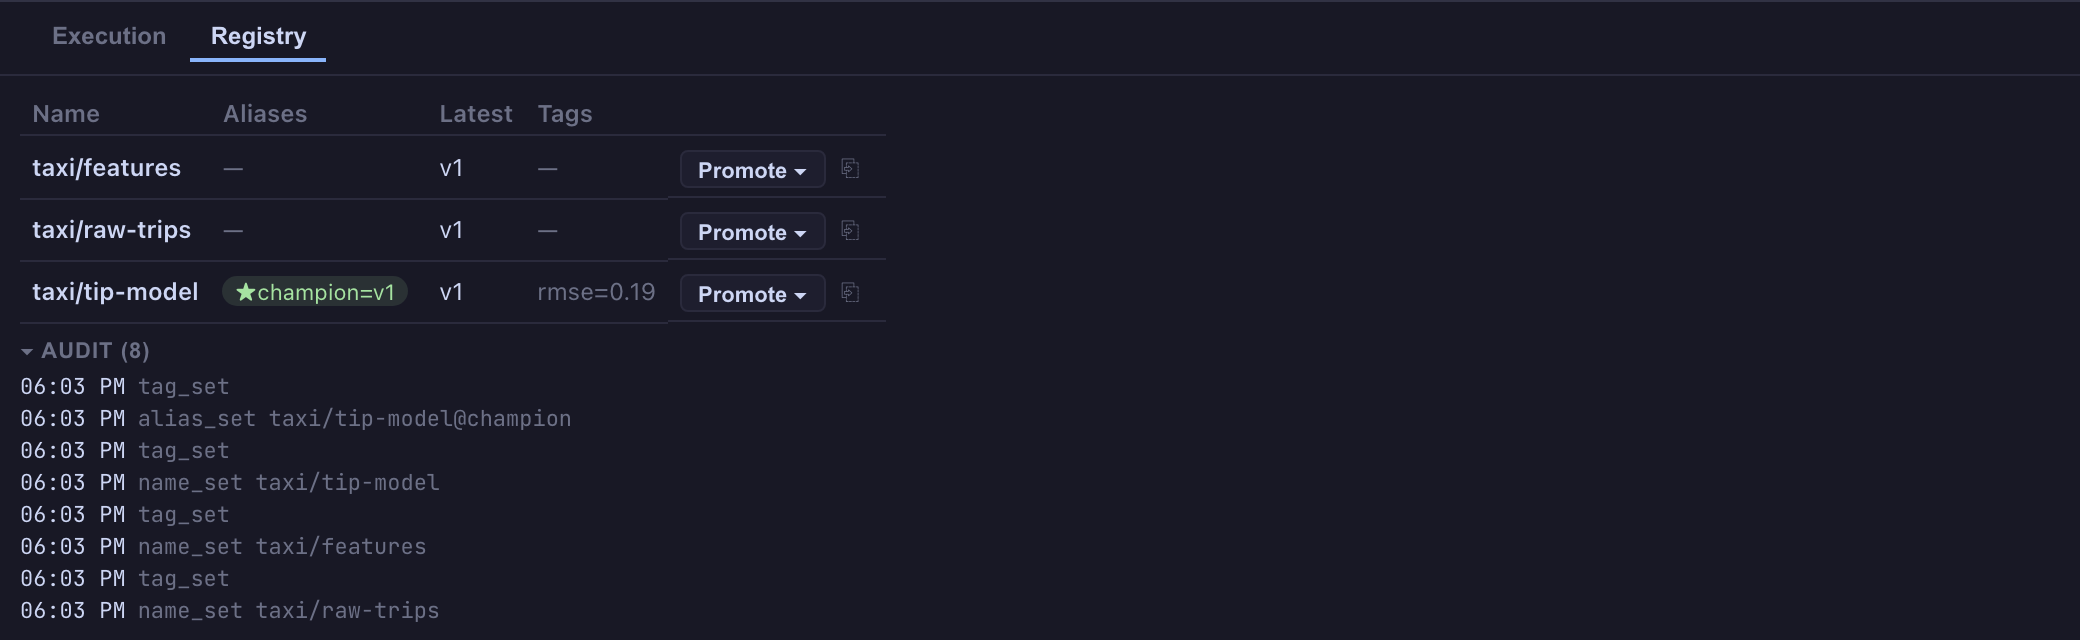Switch to the Execution tab
Screen dimensions: 2080x640
tap(109, 36)
